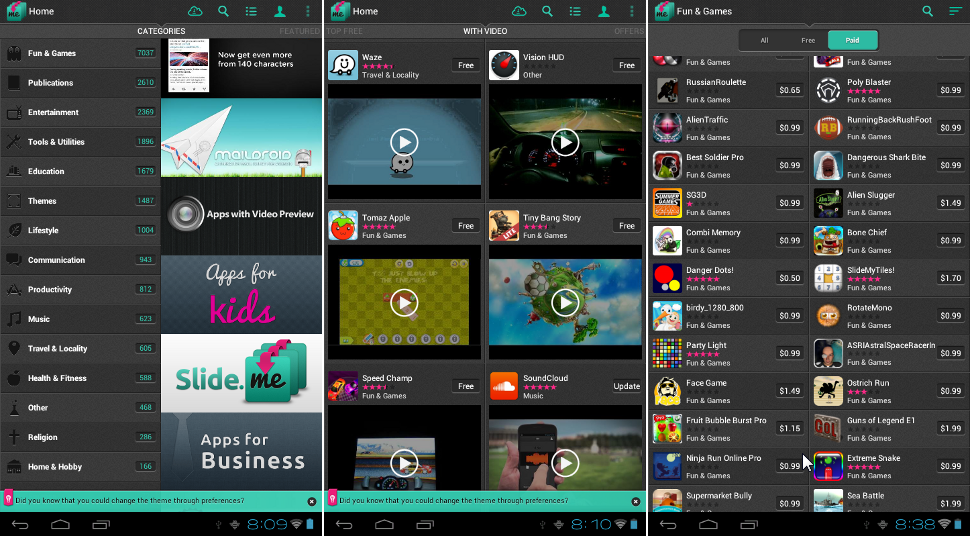Image resolution: width=970 pixels, height=536 pixels.
Task: Open the Poly Blaster app icon
Action: click(x=828, y=90)
